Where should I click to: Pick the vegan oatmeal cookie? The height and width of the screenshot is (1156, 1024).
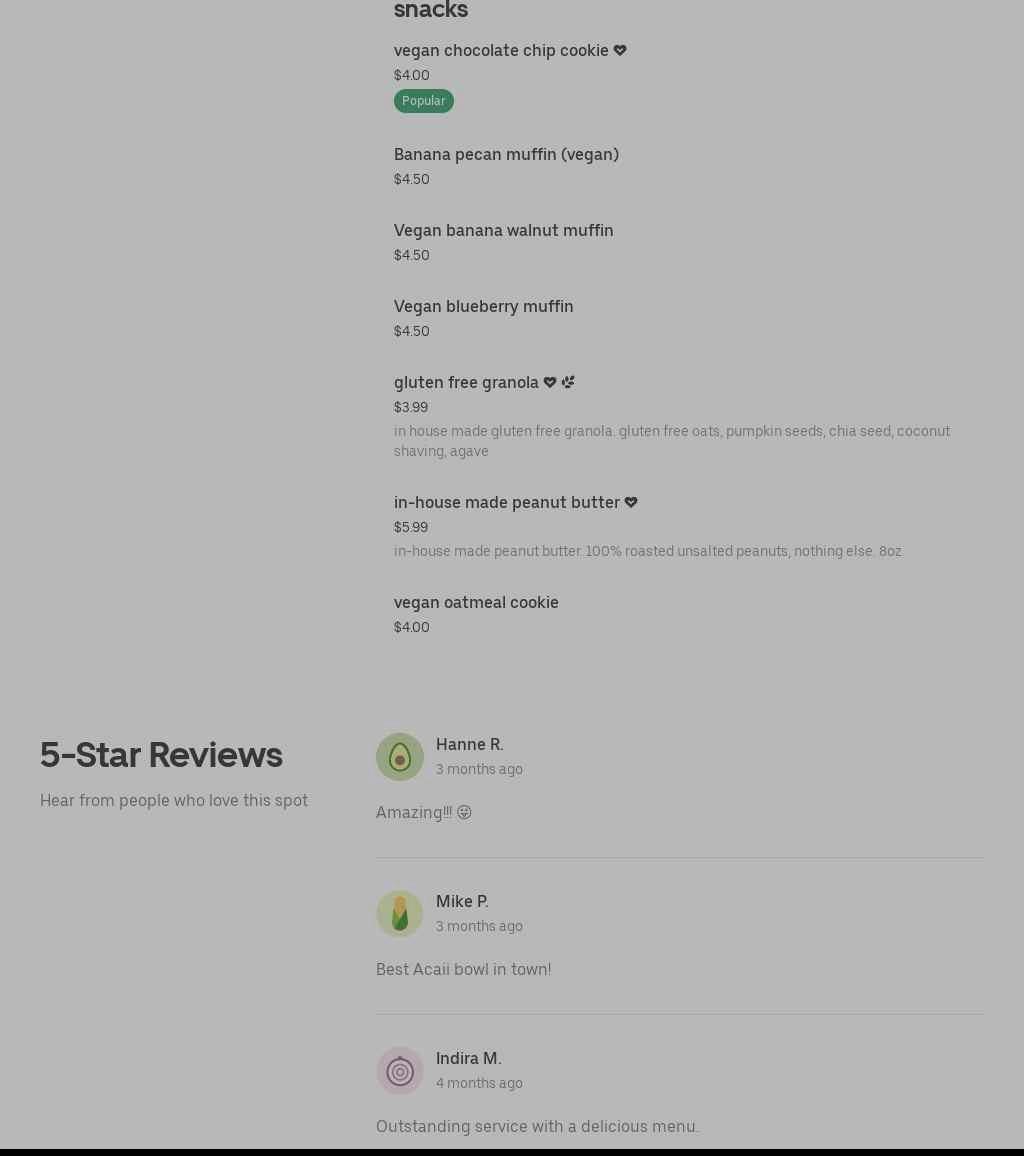[476, 602]
